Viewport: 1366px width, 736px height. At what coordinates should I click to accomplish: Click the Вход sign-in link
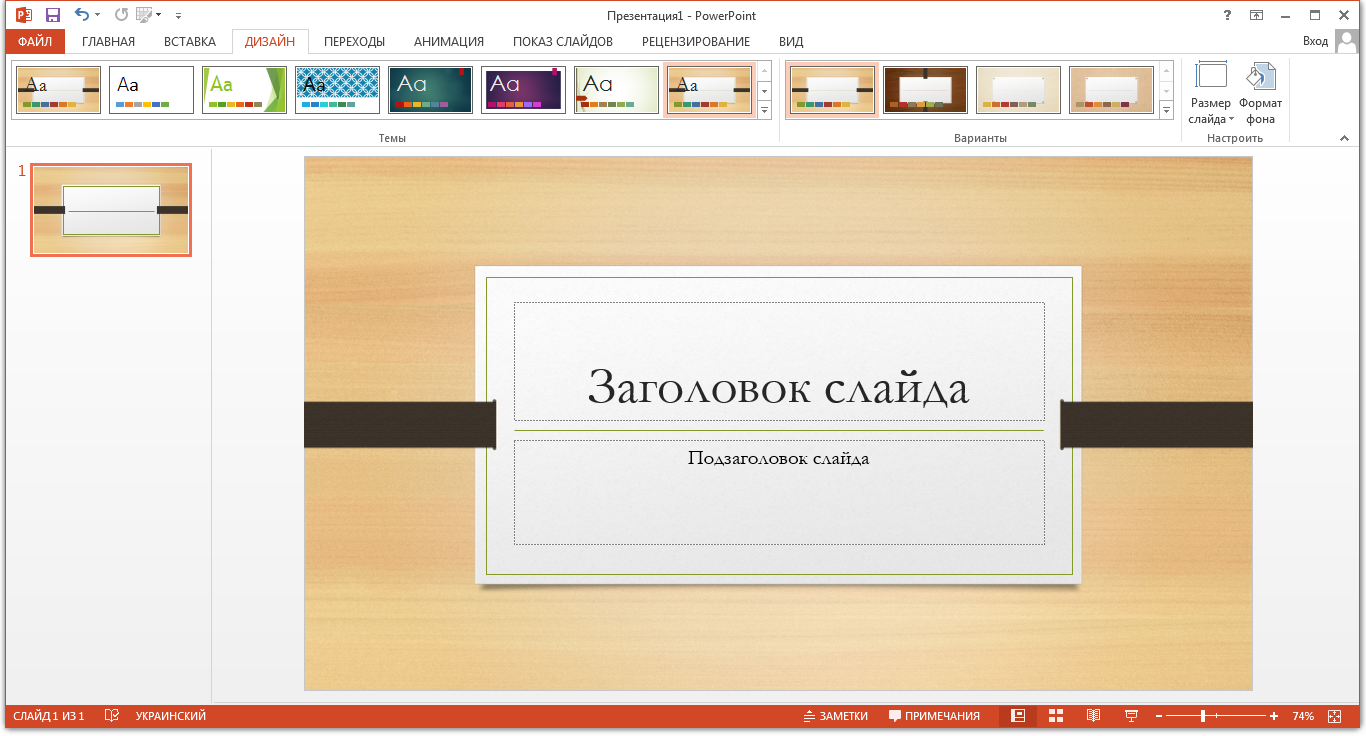click(x=1315, y=41)
